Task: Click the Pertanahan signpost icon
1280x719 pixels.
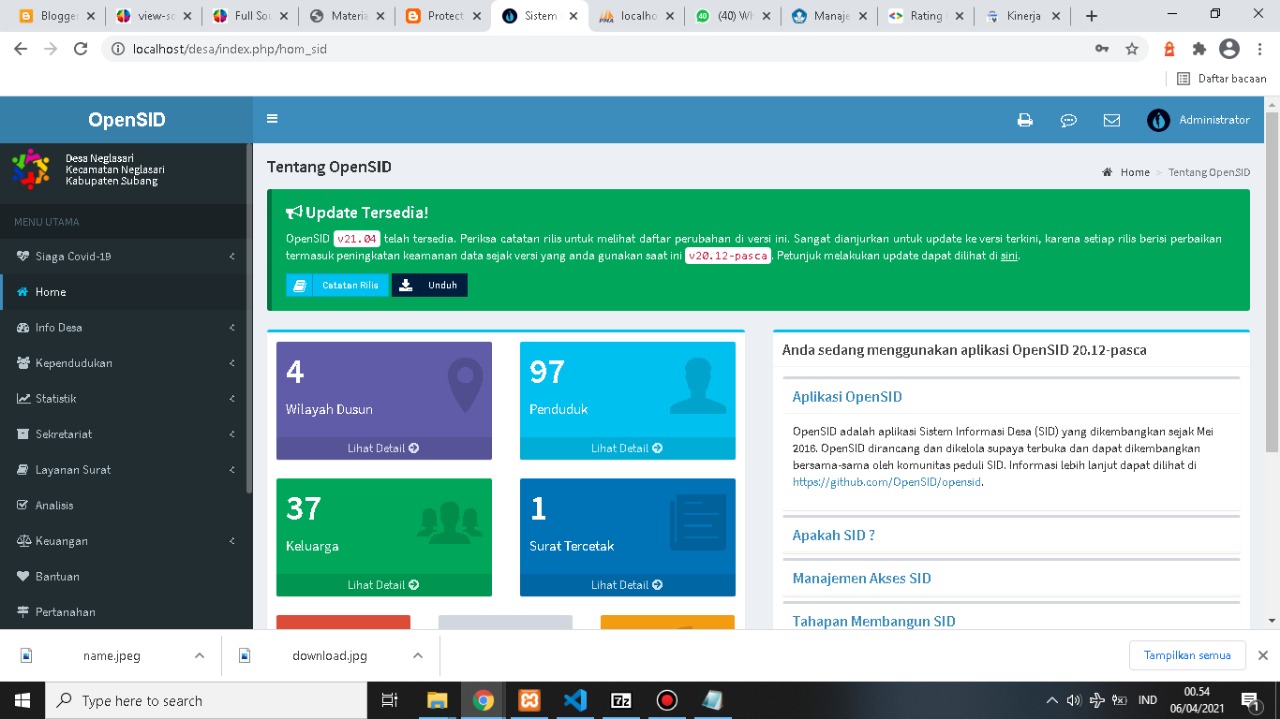Action: click(x=23, y=612)
